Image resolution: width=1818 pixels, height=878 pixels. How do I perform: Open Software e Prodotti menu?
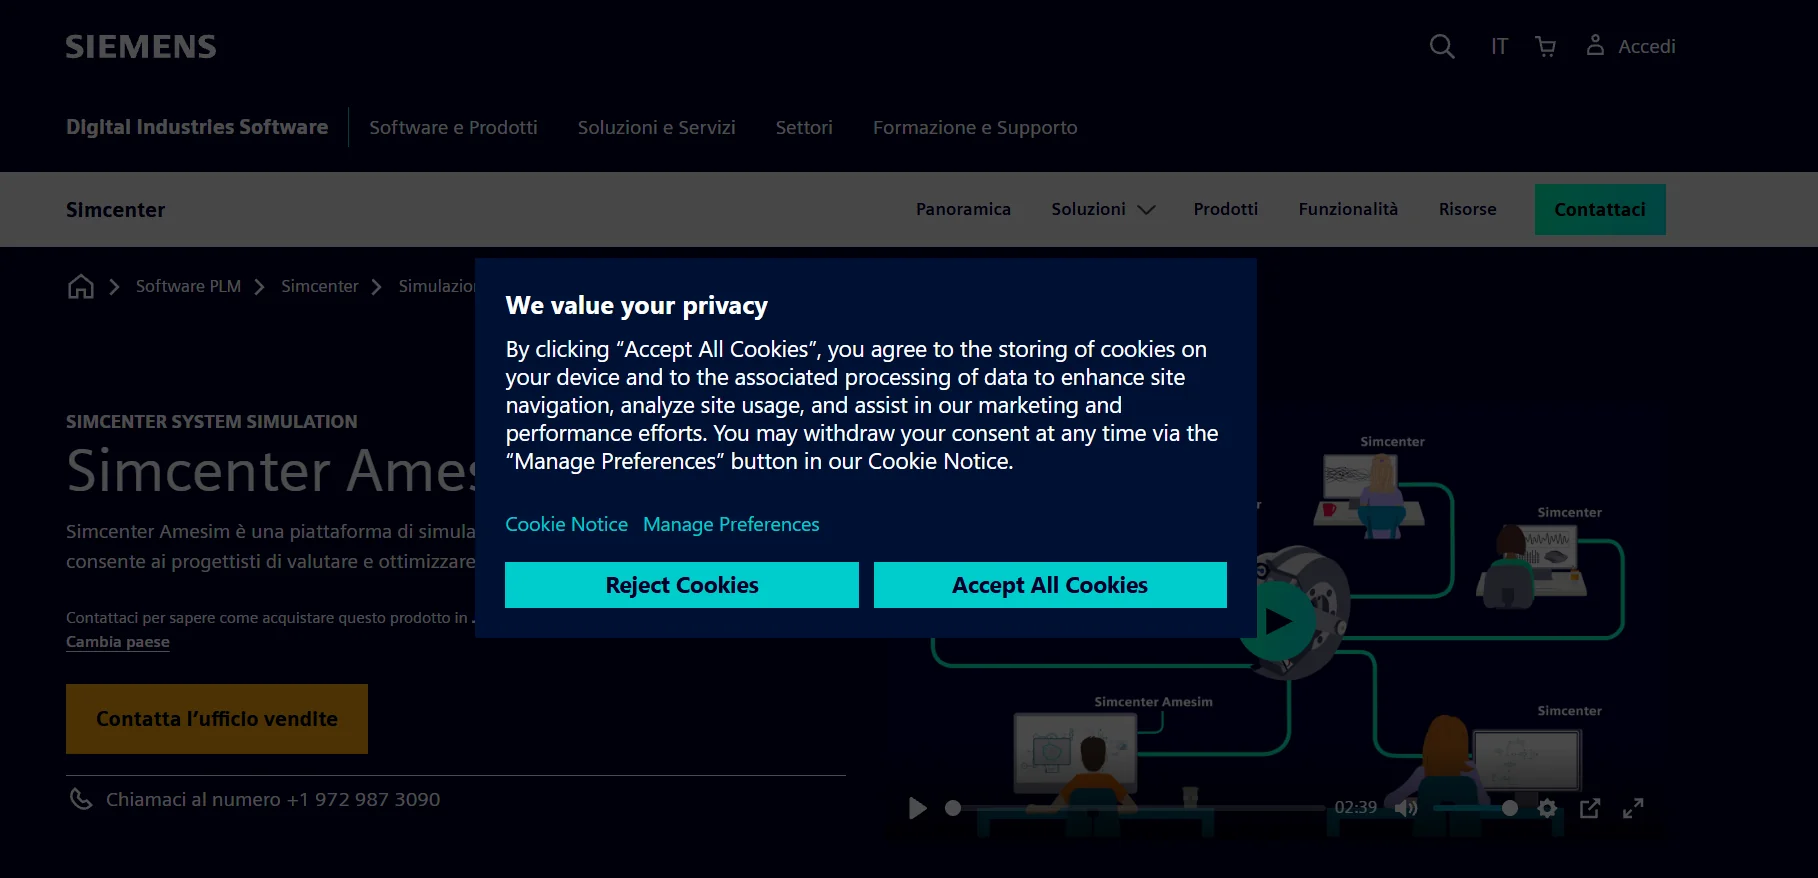pos(453,127)
